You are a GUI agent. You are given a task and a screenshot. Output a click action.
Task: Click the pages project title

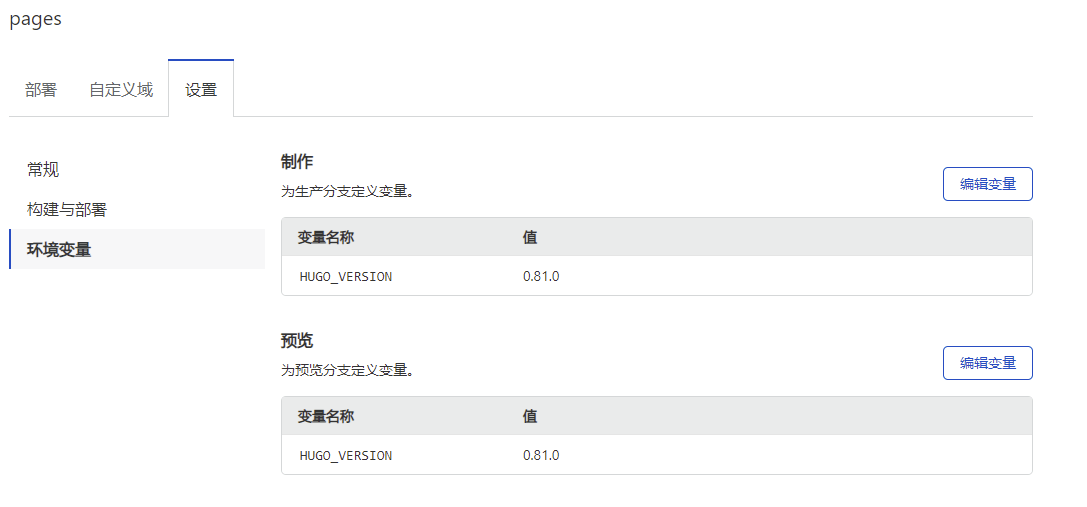pyautogui.click(x=35, y=19)
